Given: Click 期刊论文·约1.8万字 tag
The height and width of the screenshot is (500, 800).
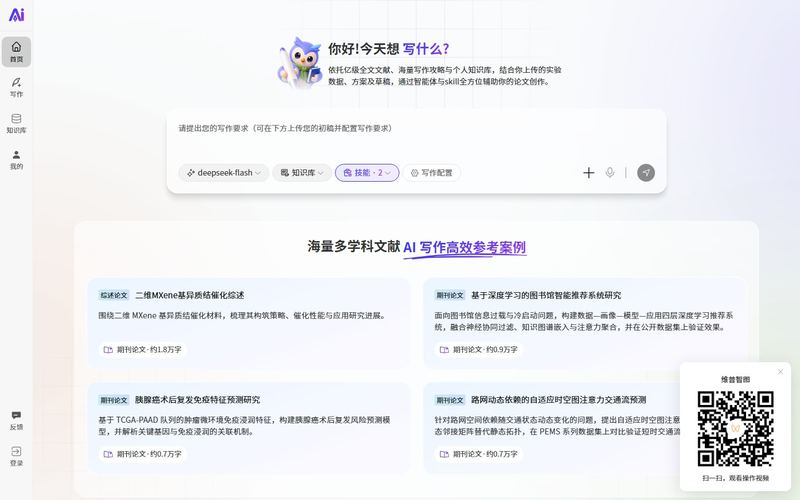Looking at the screenshot, I should tap(143, 349).
